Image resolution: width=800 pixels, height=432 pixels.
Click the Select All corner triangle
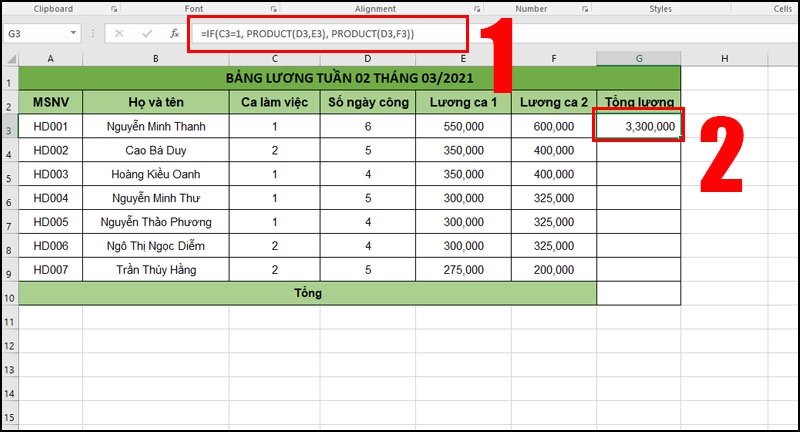[x=9, y=58]
